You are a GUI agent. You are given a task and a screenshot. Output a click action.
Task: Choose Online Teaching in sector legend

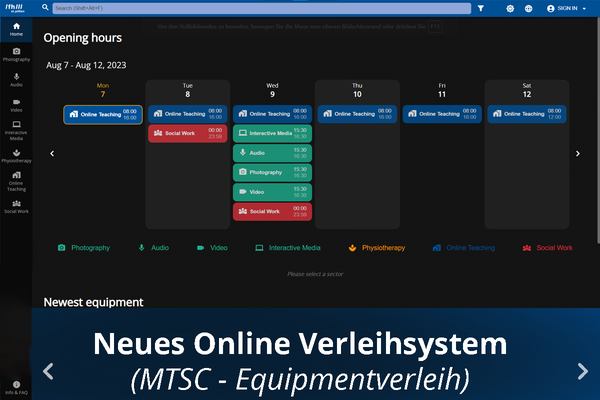pos(463,247)
